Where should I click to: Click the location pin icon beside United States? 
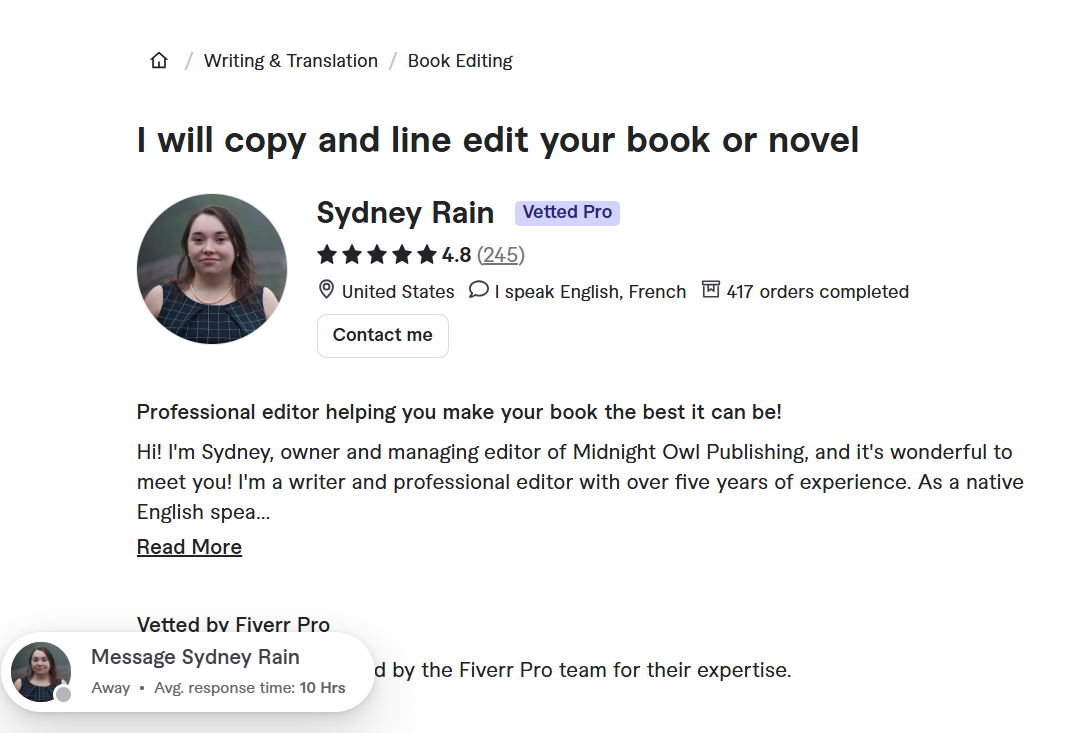326,290
